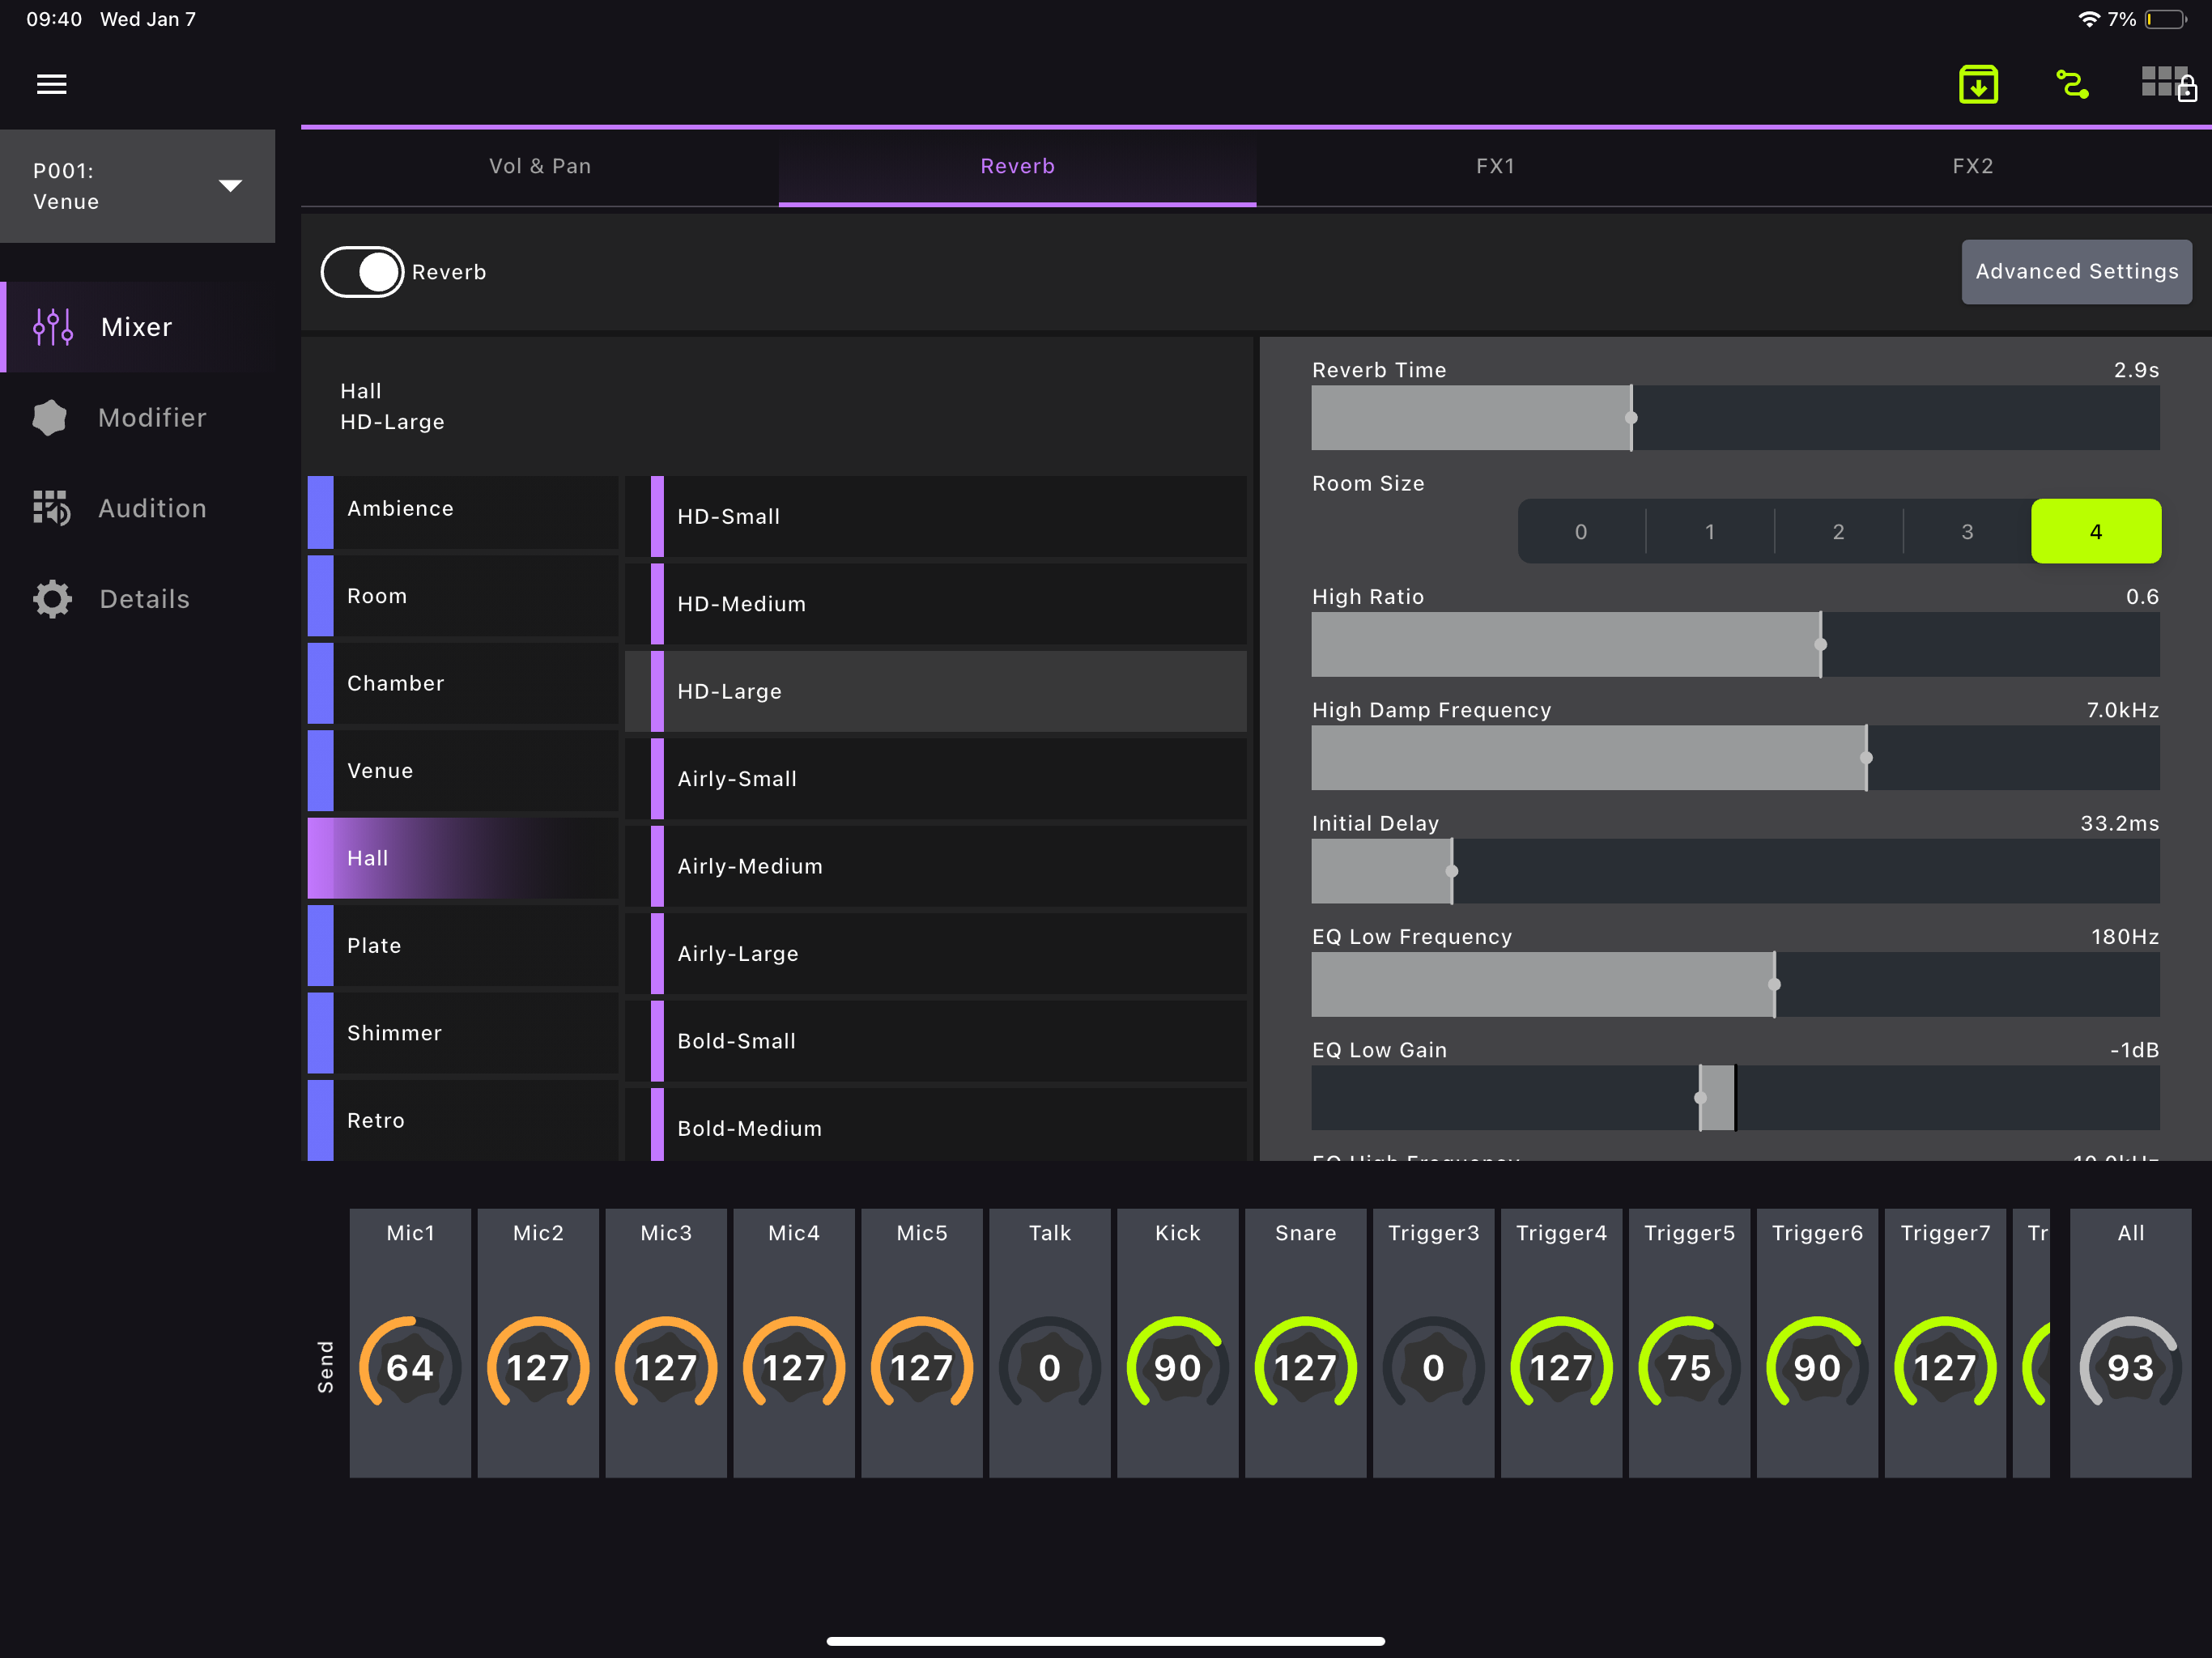Choose the Plate reverb category
The image size is (2212, 1658).
click(x=463, y=946)
